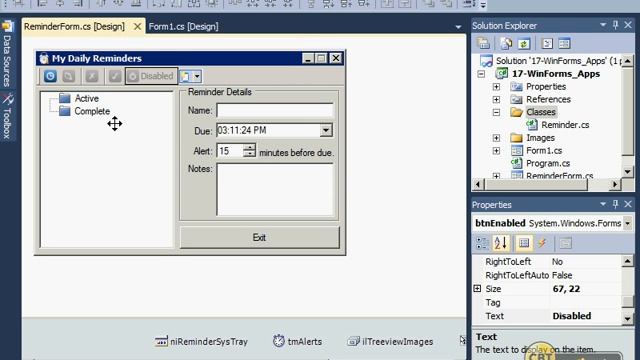Select Form1.cs in Solution Explorer
Image resolution: width=640 pixels, height=360 pixels.
point(544,151)
